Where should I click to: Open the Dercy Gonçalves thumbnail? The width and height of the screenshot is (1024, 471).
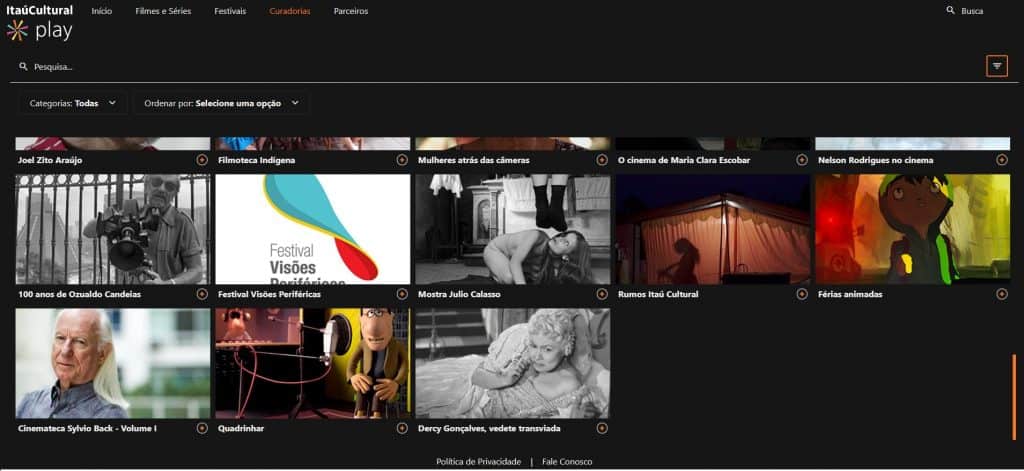[x=513, y=363]
